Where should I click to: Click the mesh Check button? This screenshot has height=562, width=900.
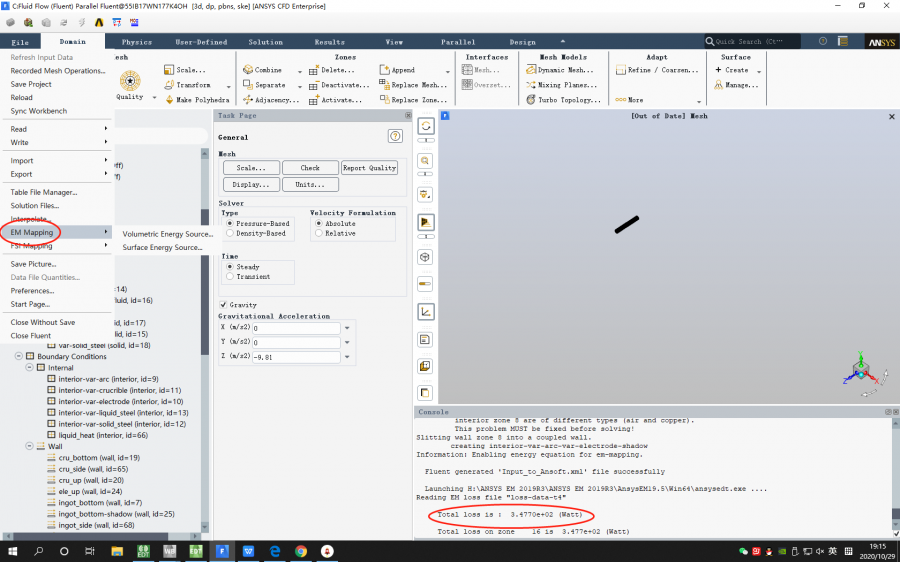[x=310, y=168]
